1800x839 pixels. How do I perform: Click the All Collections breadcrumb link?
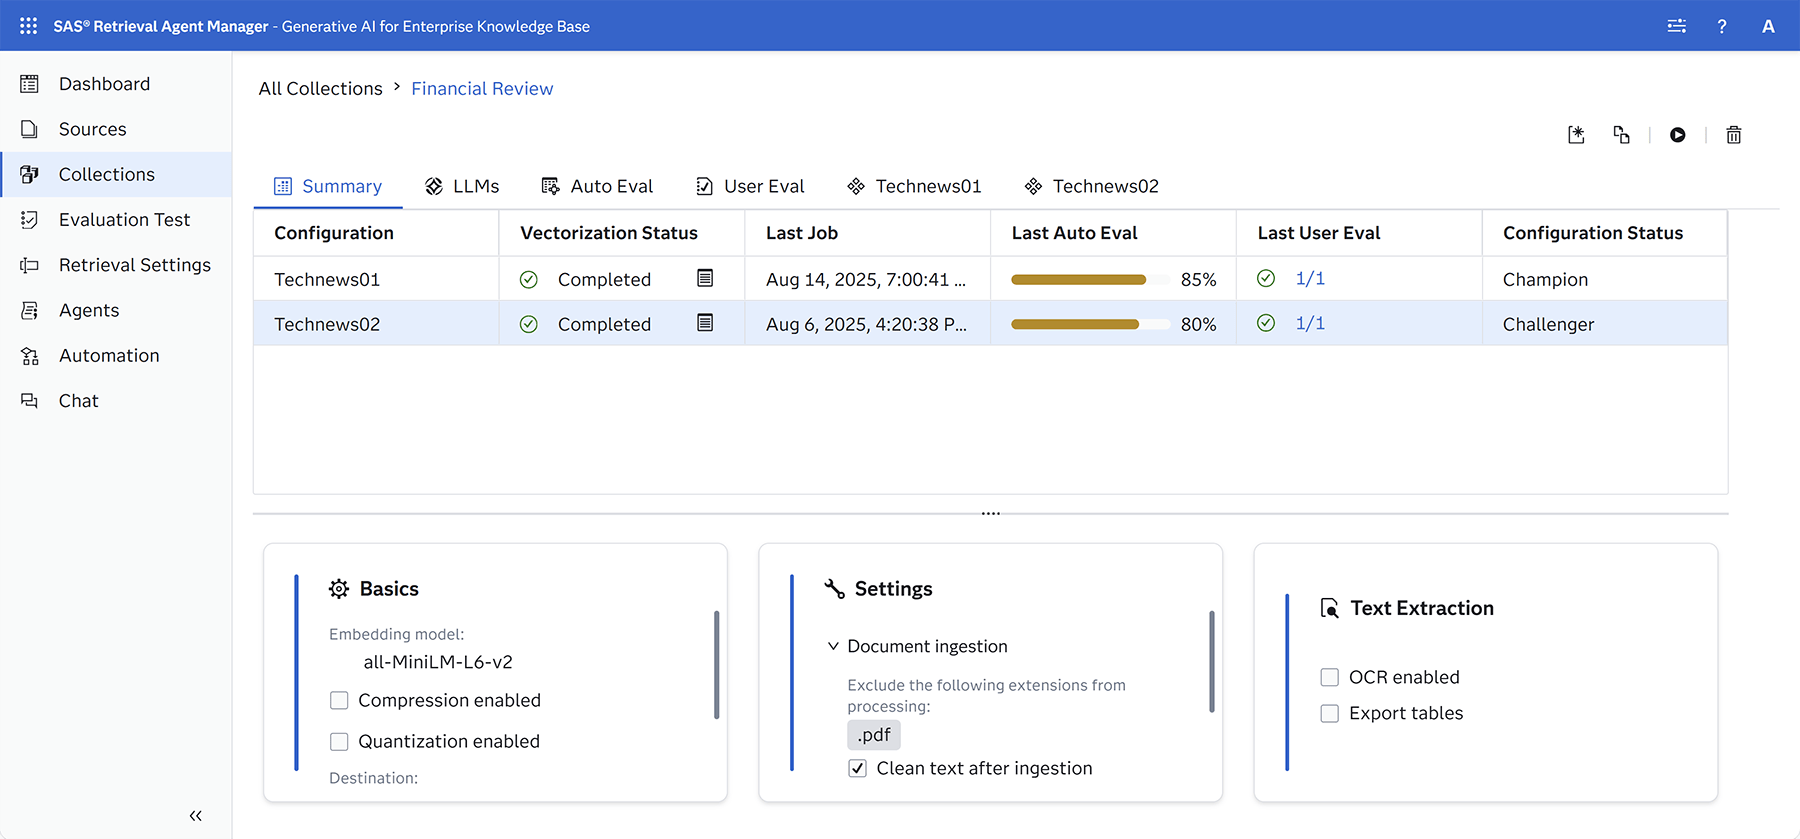tap(320, 89)
